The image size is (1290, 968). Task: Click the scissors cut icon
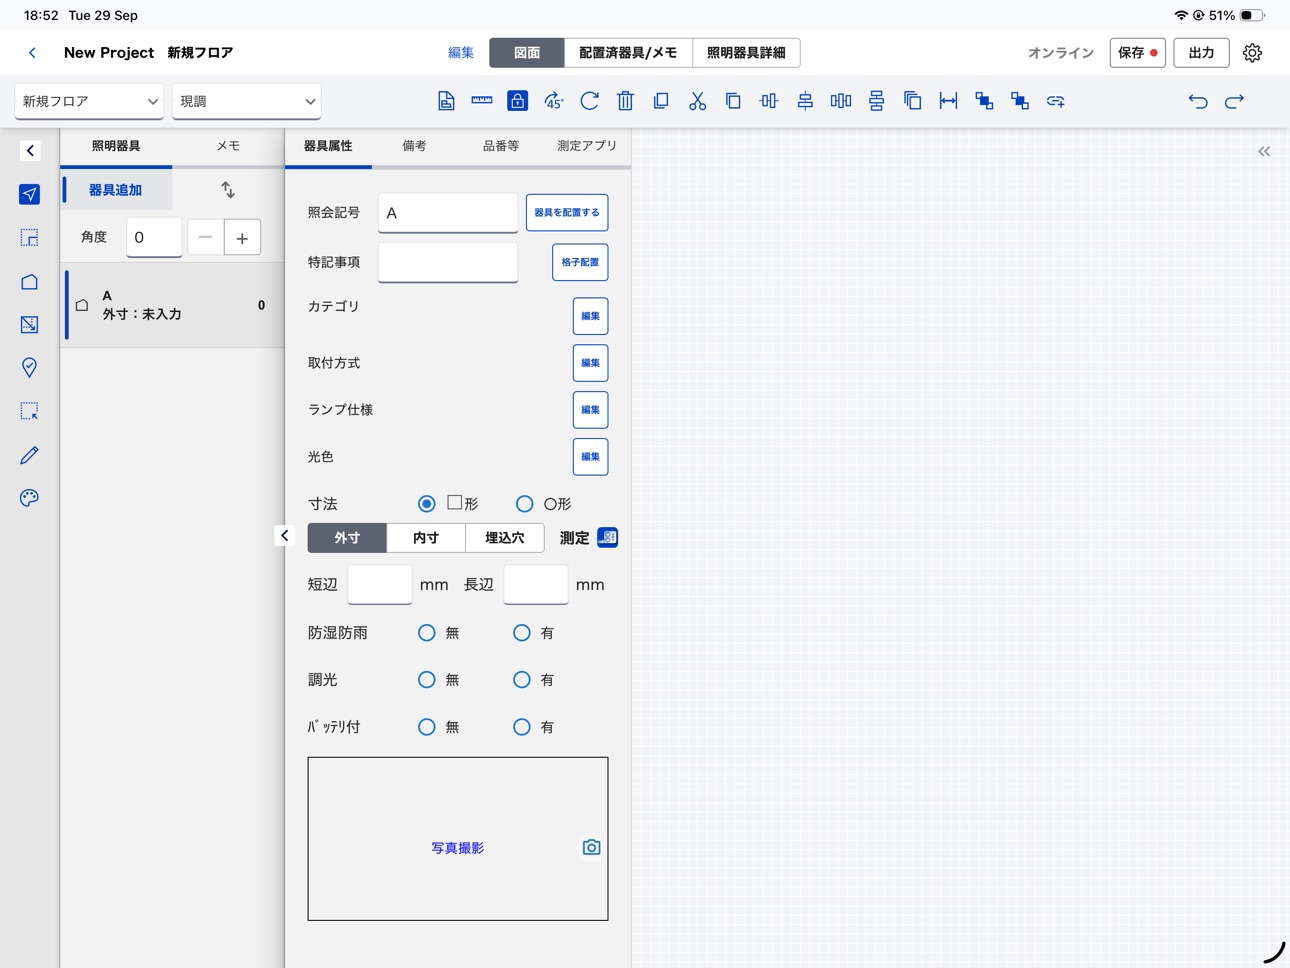(x=697, y=101)
